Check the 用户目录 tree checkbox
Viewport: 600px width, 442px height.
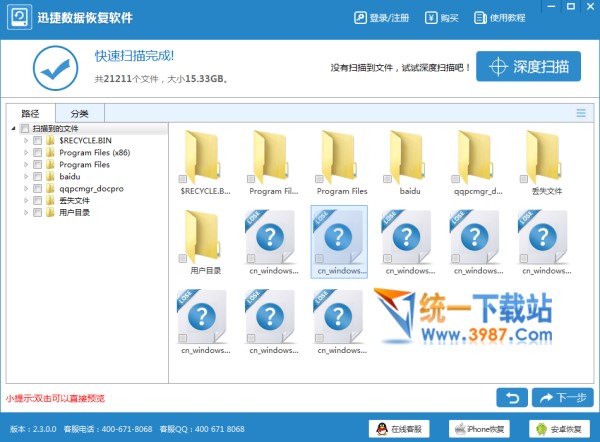click(38, 212)
